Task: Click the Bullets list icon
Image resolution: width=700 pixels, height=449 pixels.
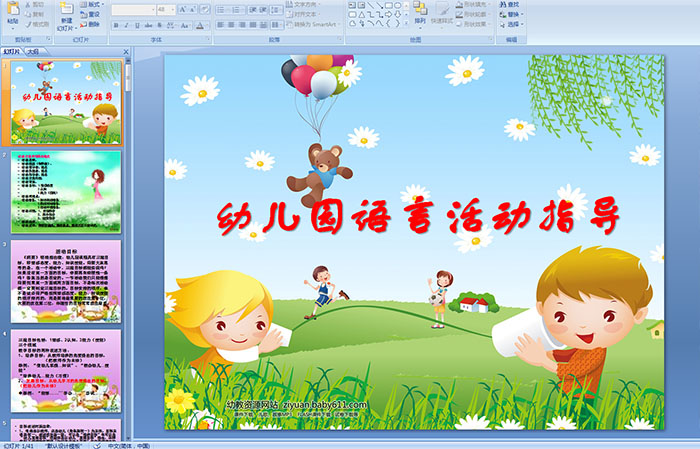Action: (221, 9)
